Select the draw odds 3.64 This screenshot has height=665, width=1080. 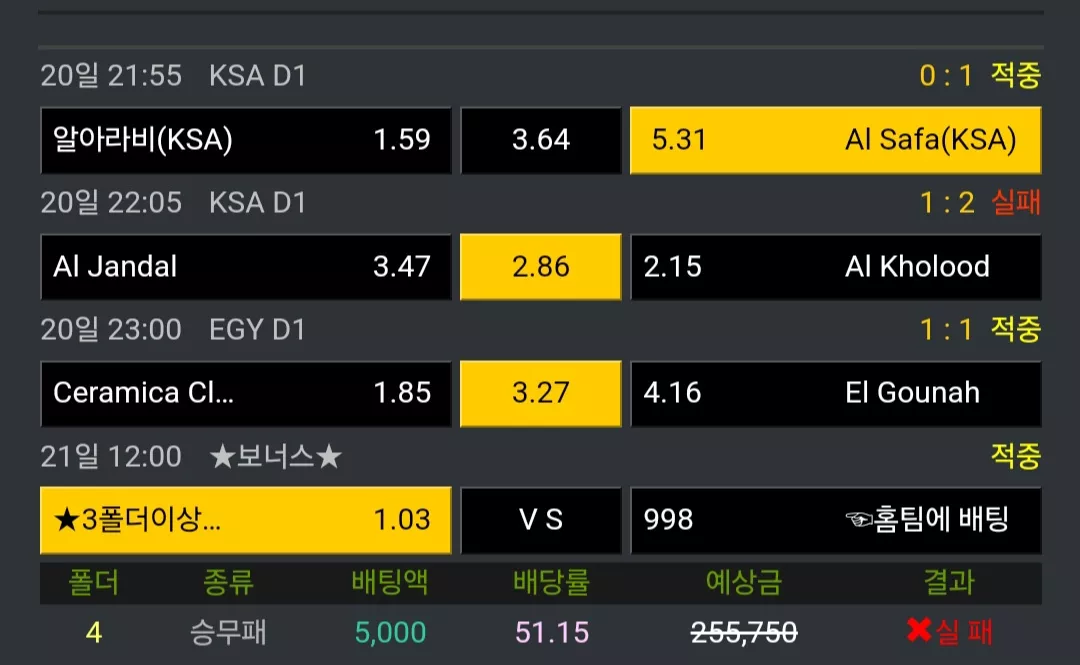(541, 140)
